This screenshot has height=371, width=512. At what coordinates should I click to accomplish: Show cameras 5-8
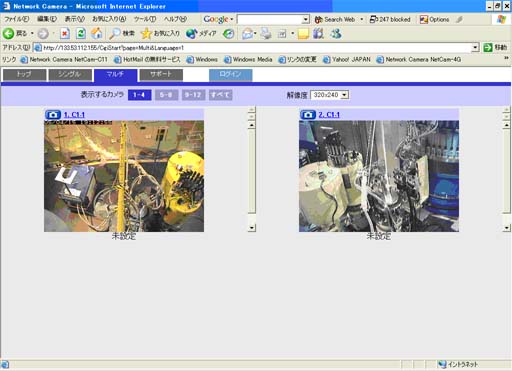[x=166, y=95]
